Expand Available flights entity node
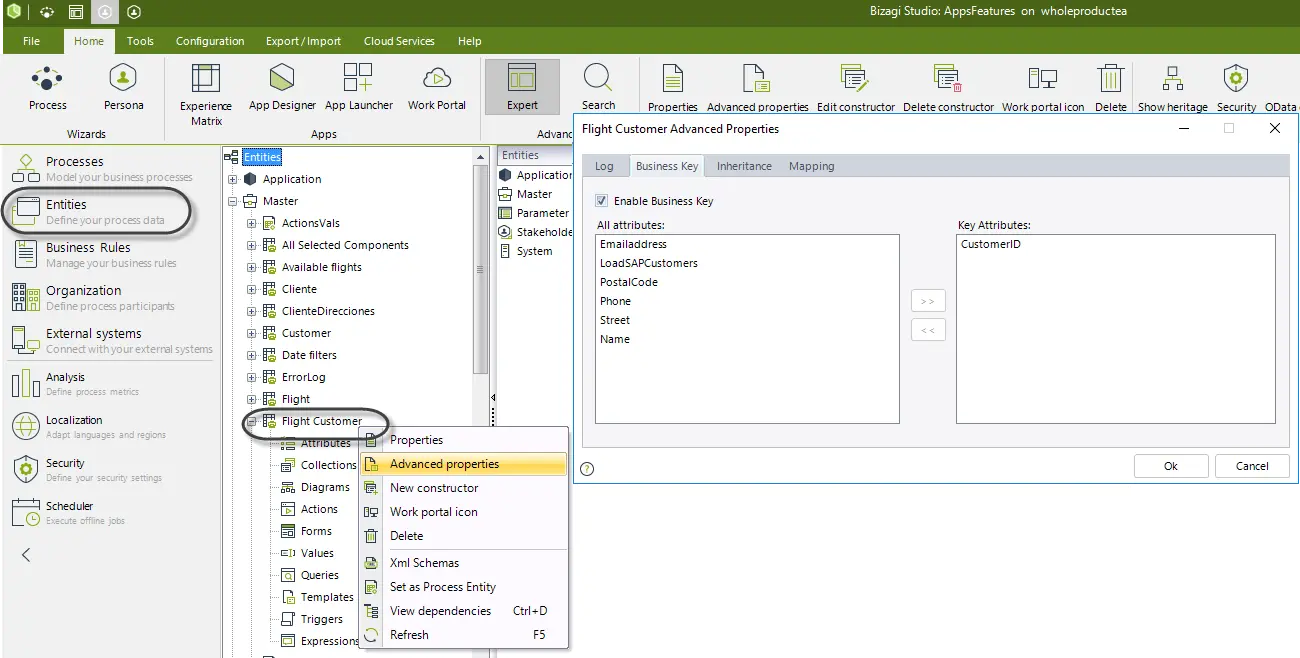 252,268
